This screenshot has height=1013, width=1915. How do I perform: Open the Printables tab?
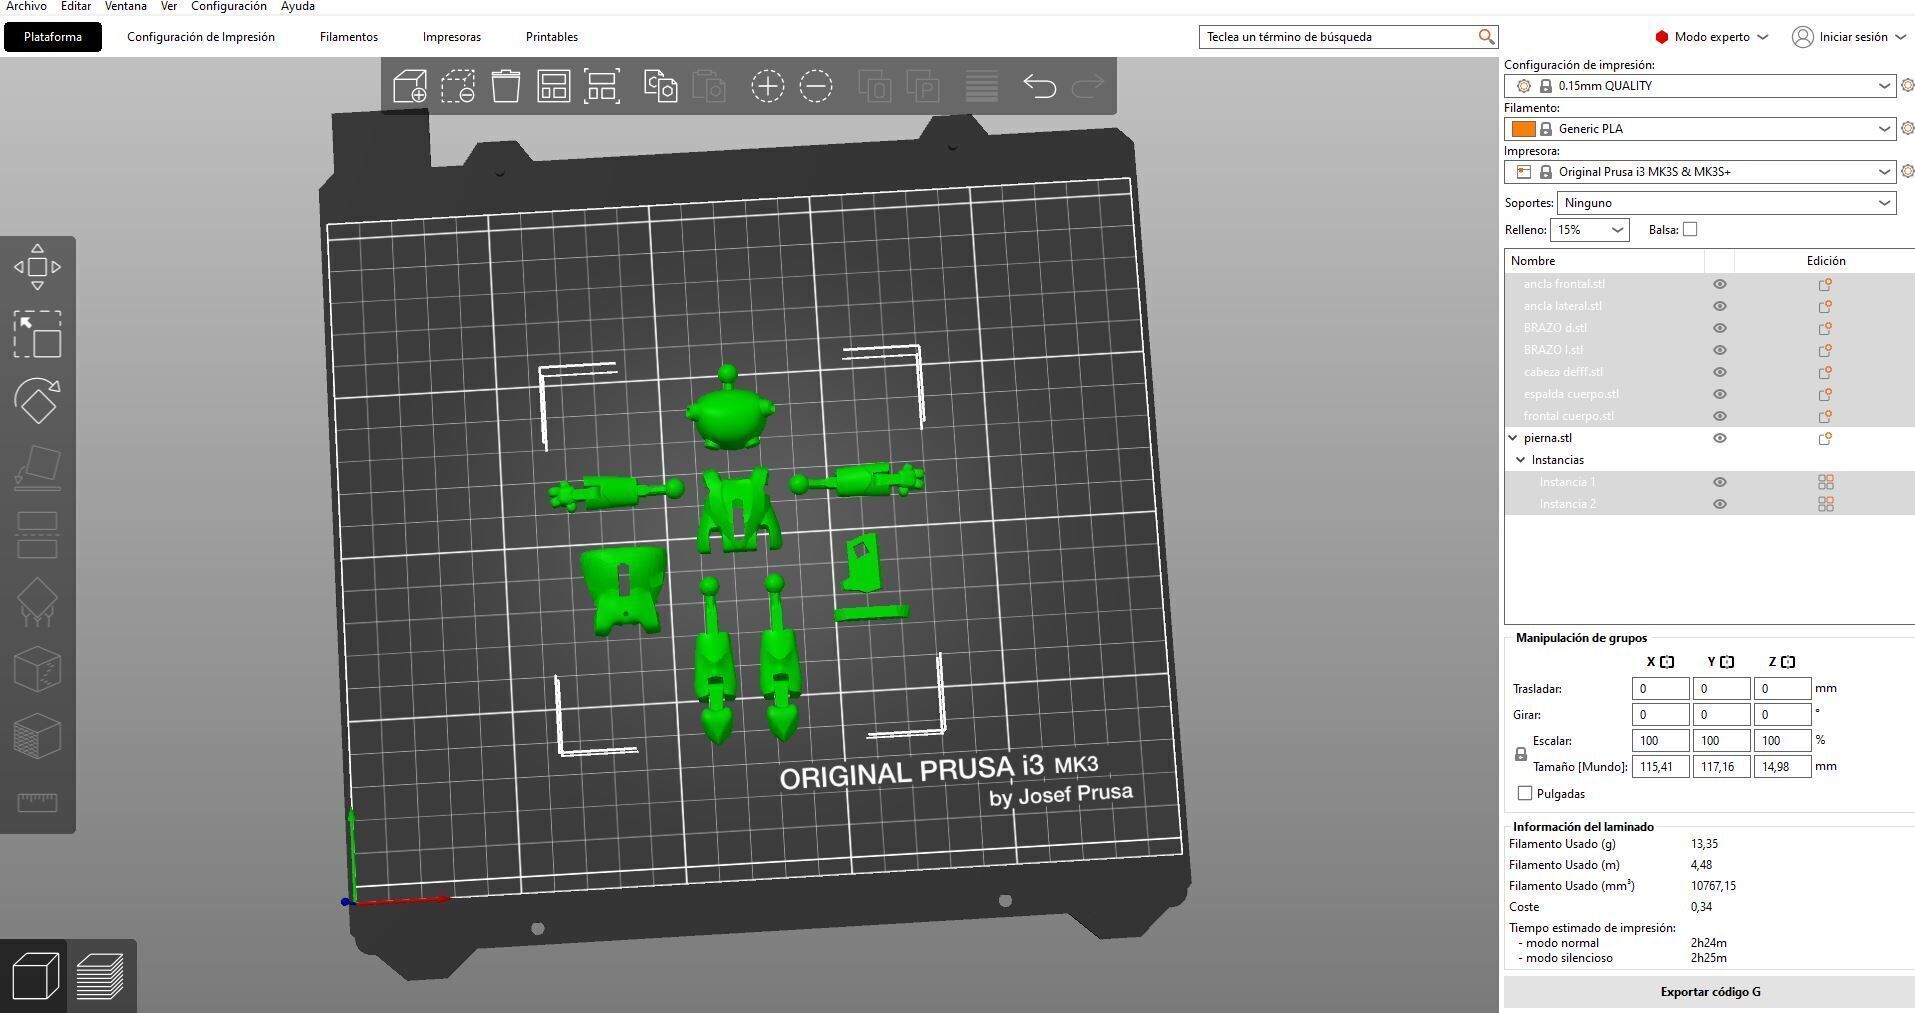pyautogui.click(x=552, y=37)
